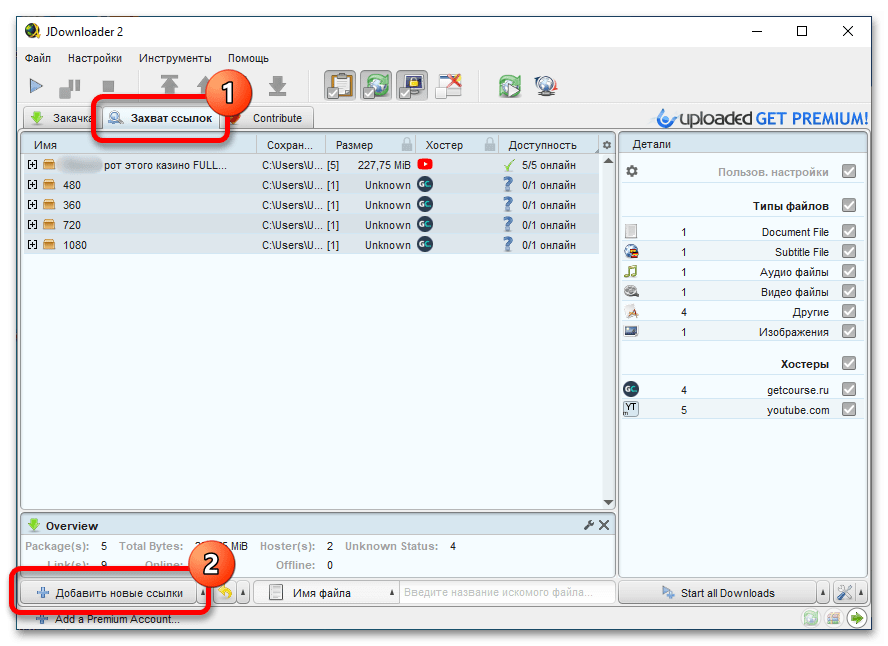This screenshot has height=646, width=888.
Task: Switch to the Contribute tab
Action: click(x=277, y=118)
